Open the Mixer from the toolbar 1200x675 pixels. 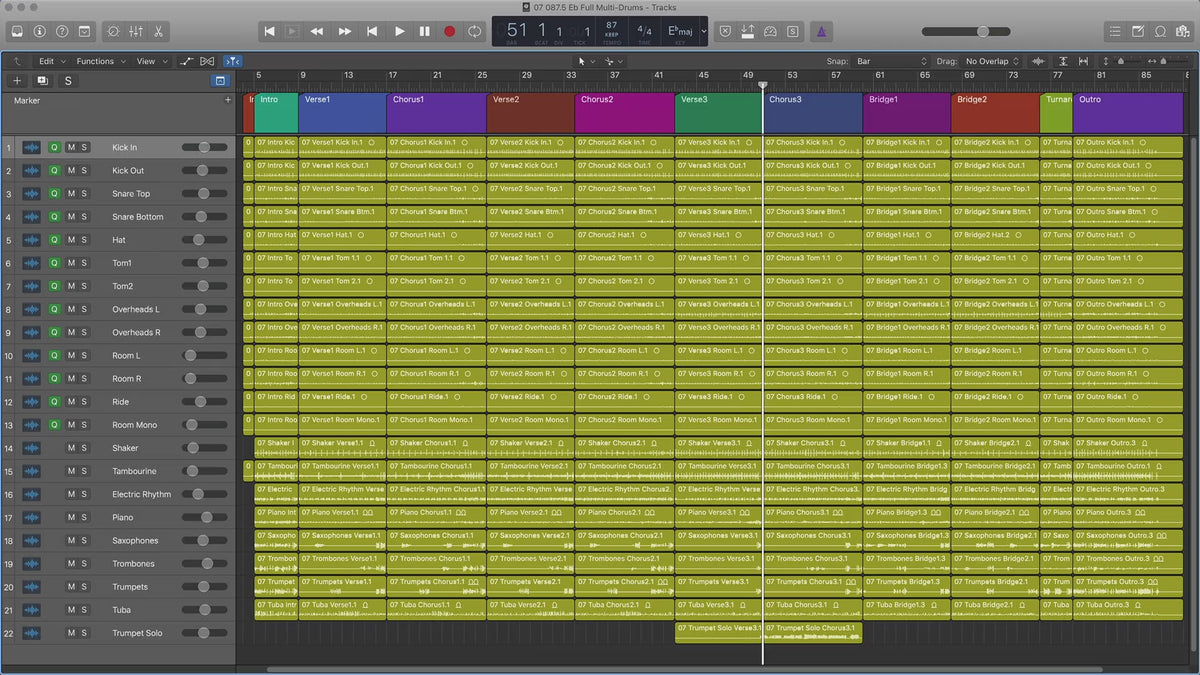pyautogui.click(x=134, y=32)
